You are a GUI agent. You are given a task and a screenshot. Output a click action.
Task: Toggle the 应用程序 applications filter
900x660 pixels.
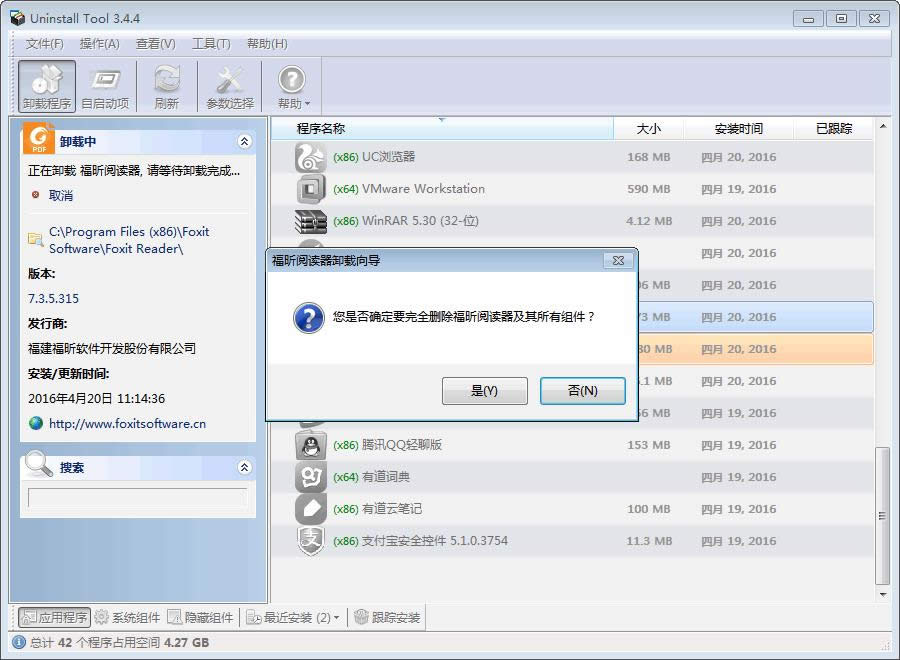point(55,618)
